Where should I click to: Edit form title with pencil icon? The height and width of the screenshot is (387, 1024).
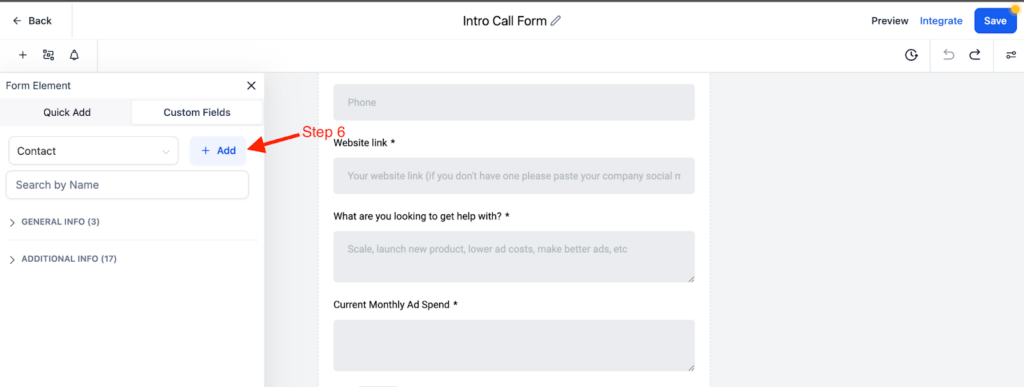pyautogui.click(x=556, y=21)
